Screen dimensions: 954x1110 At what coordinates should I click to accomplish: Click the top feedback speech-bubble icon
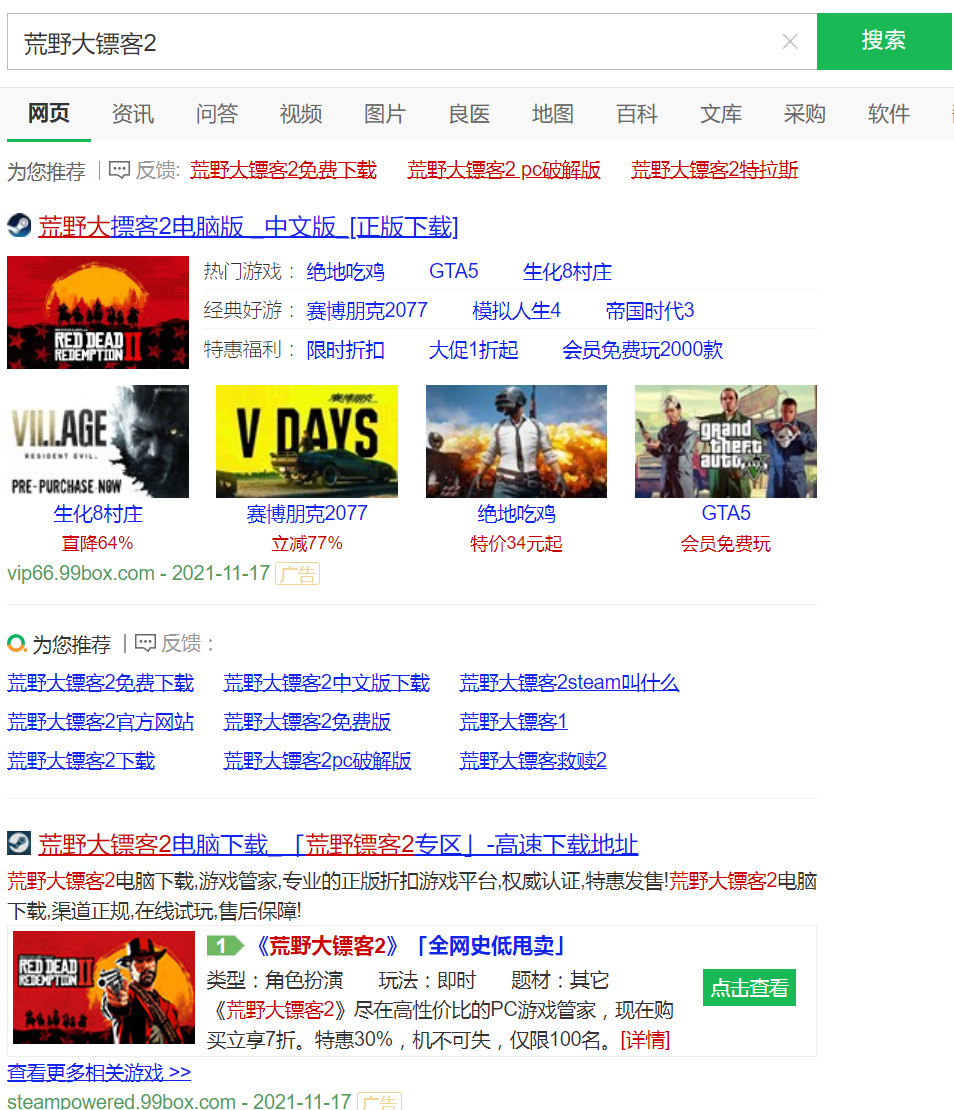coord(119,170)
